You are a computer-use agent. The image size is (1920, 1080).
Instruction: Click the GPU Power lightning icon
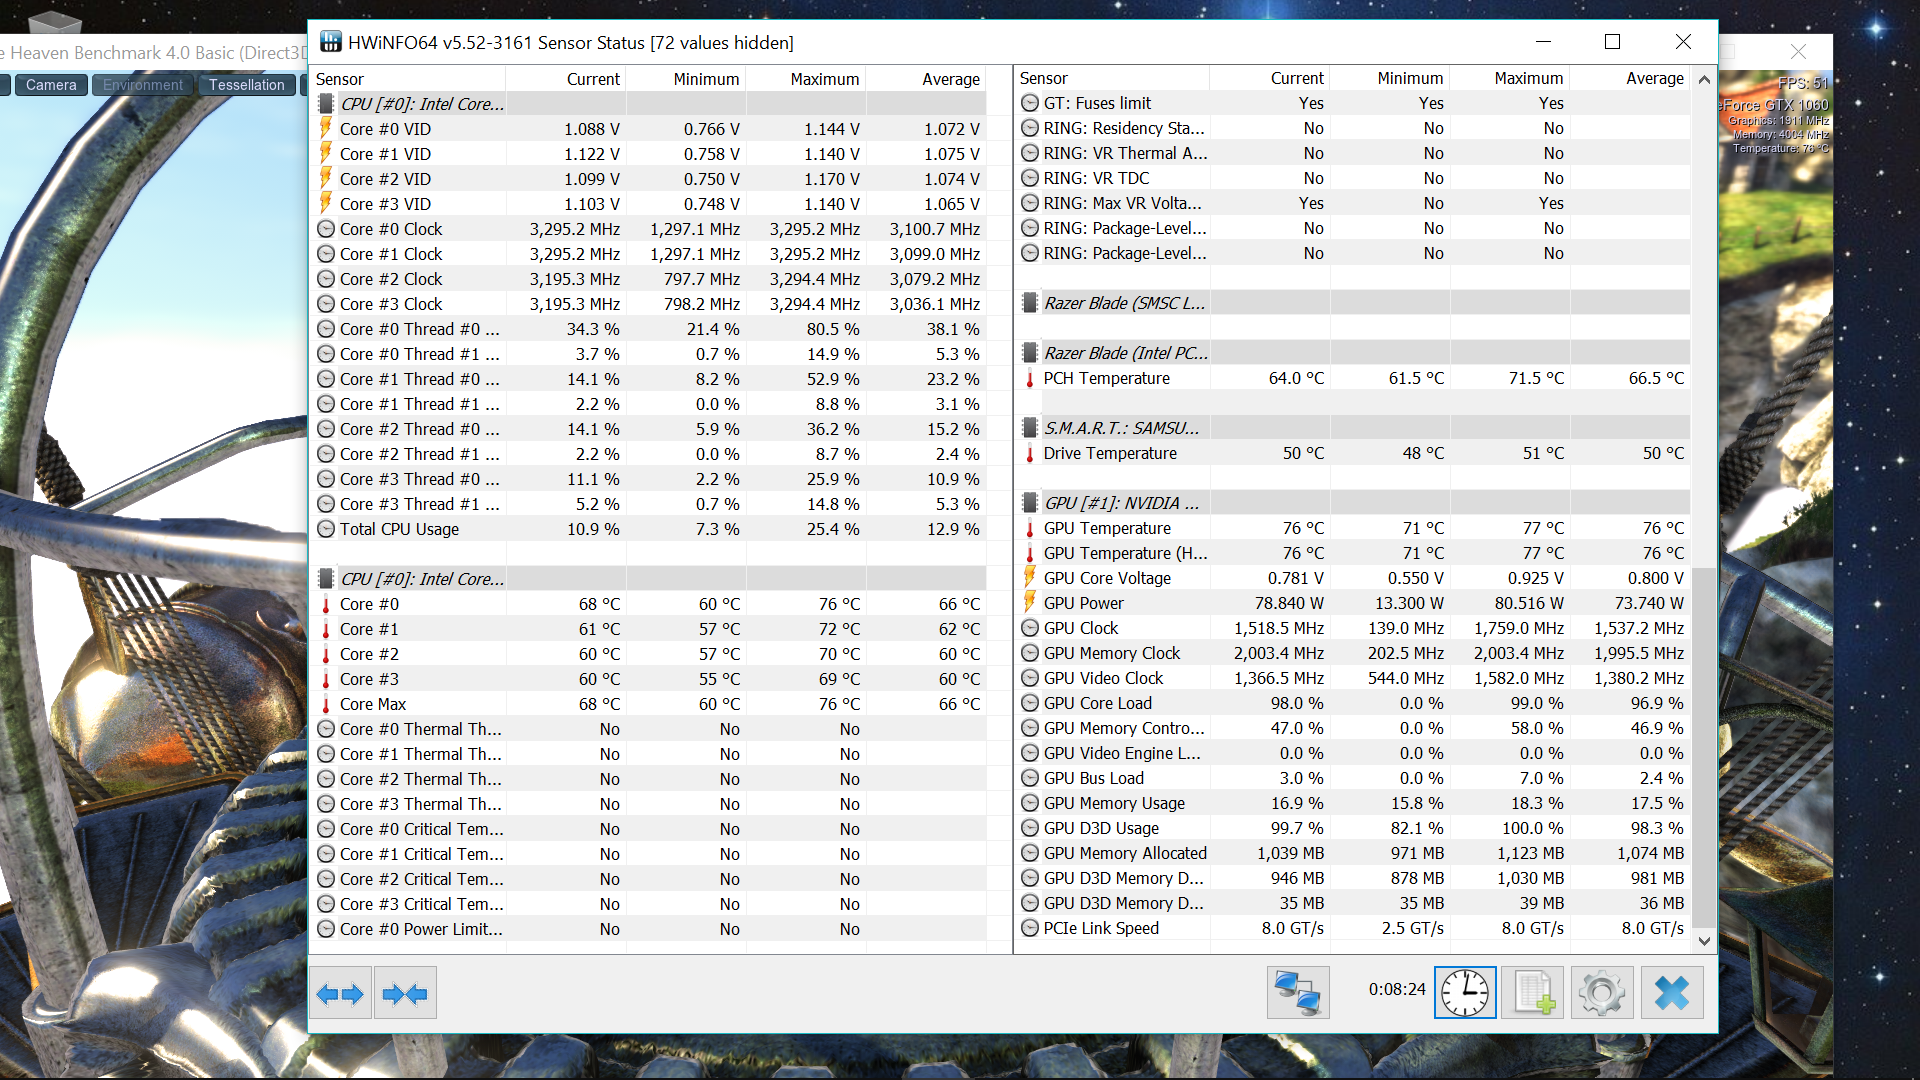pos(1030,602)
